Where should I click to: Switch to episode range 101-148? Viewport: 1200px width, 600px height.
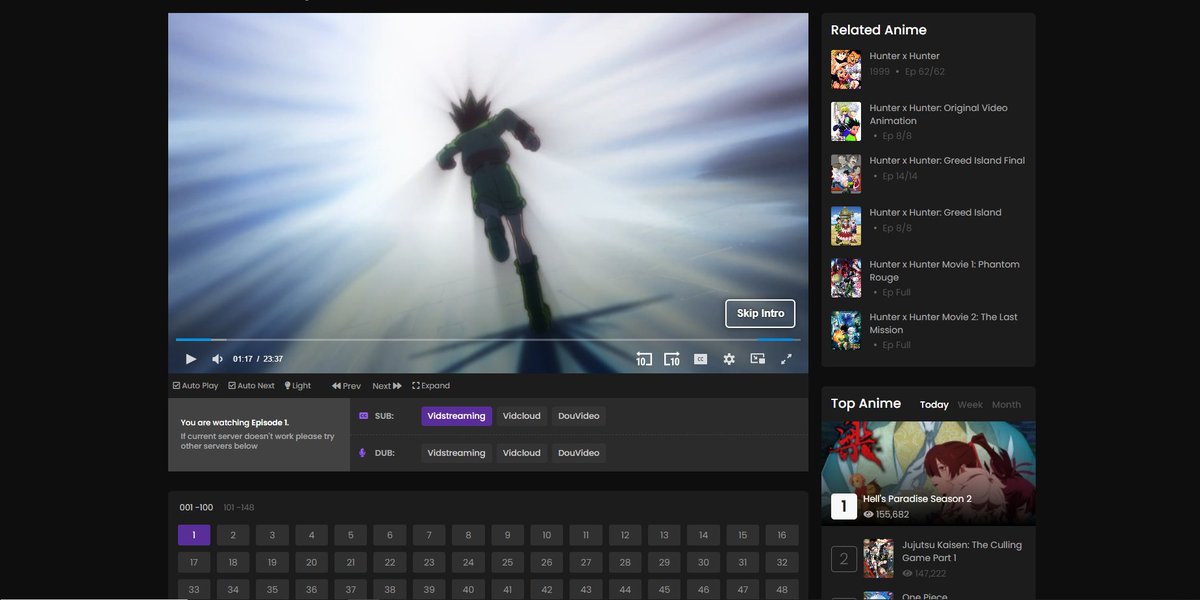239,508
